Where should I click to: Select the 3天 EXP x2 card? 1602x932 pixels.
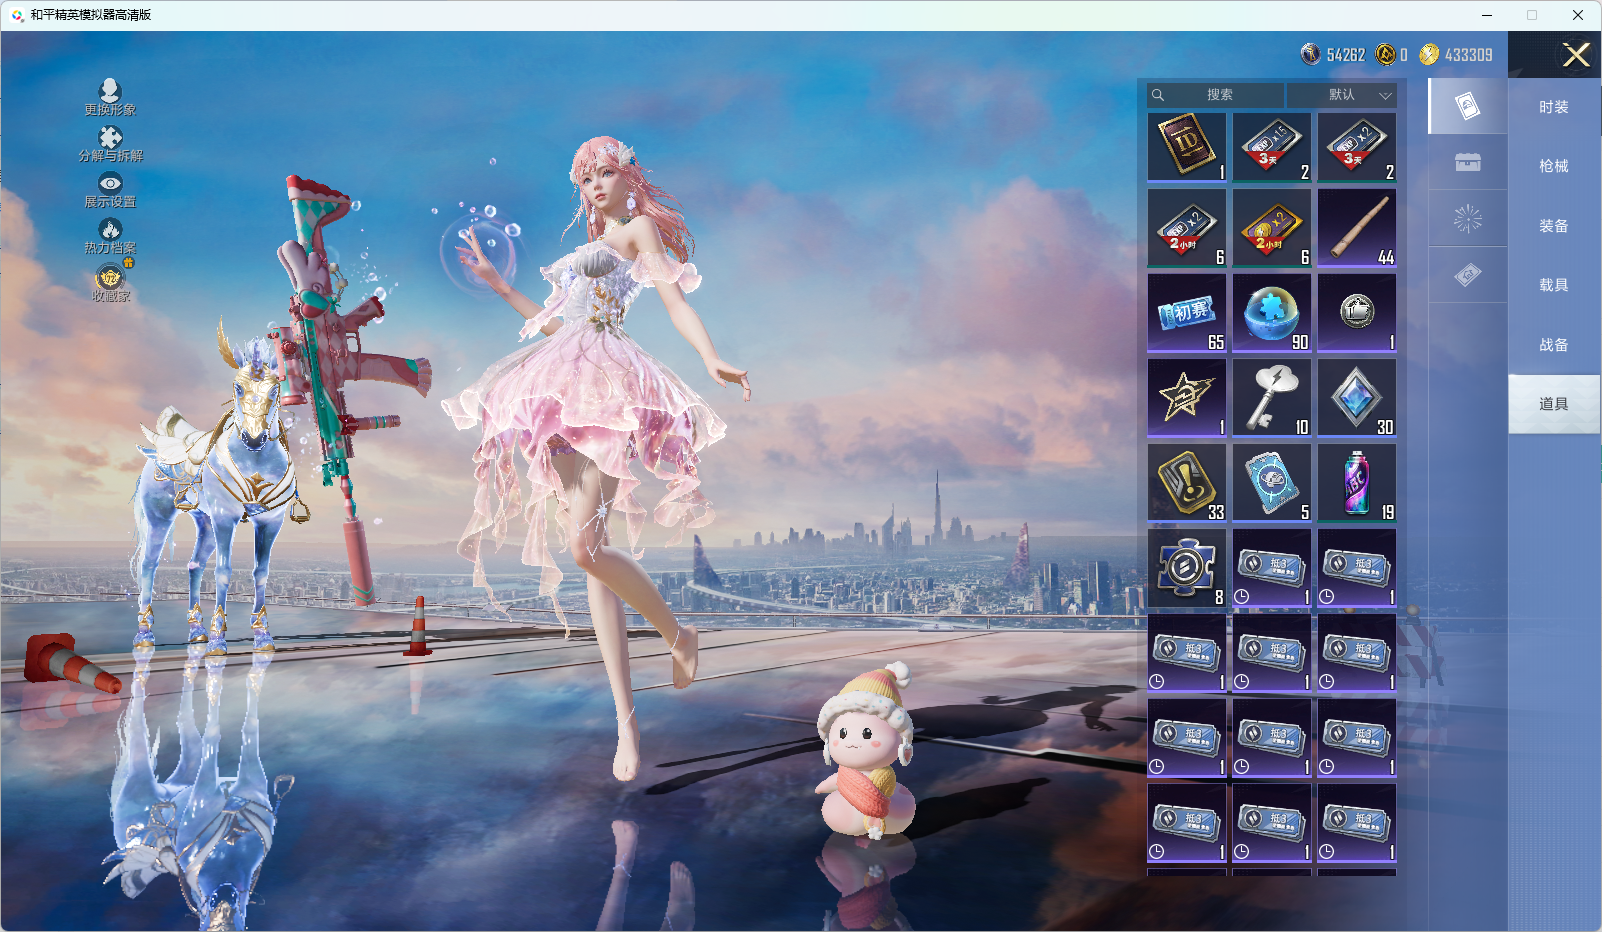coord(1357,147)
